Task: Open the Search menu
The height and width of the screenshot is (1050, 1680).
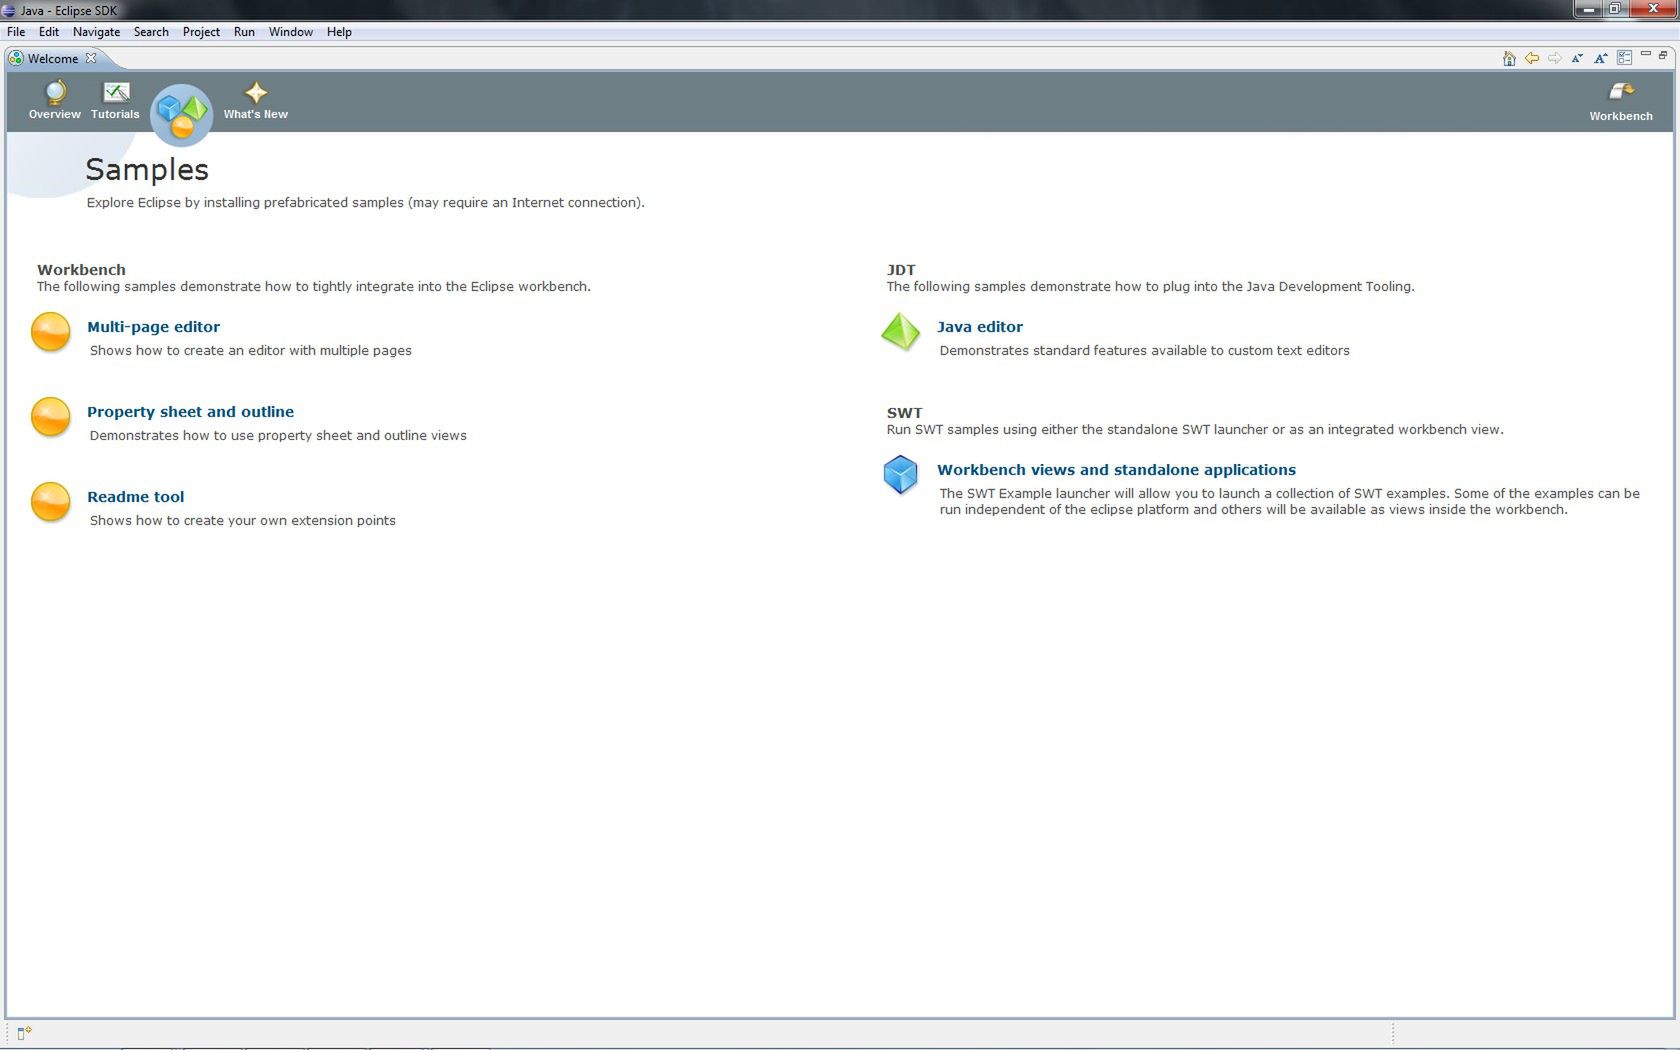Action: point(151,32)
